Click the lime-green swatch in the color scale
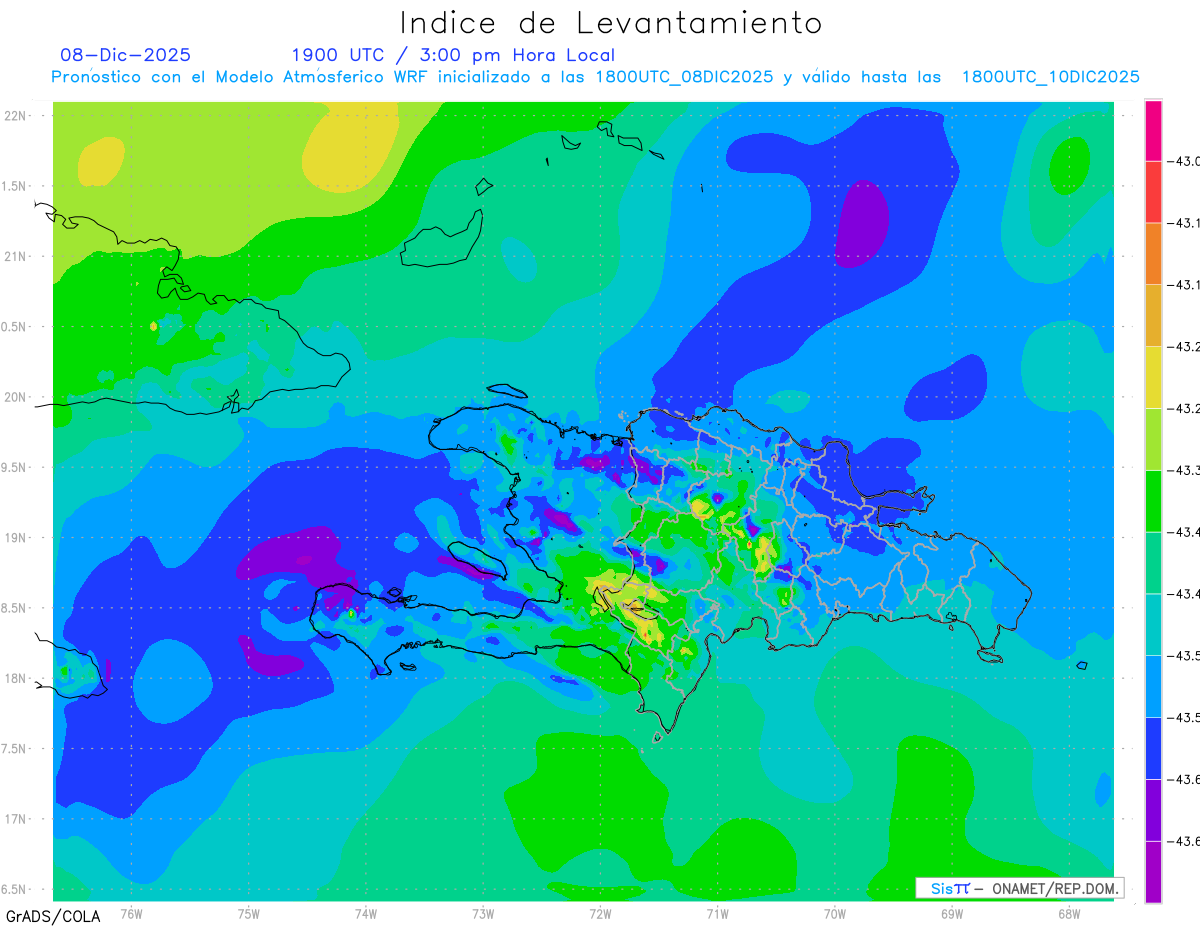The image size is (1200, 927). point(1153,440)
